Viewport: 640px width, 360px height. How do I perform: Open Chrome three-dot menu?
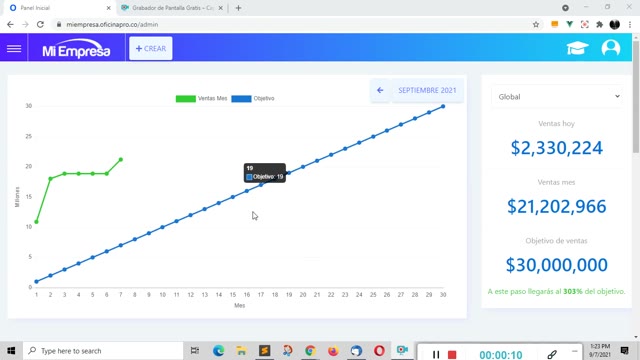click(x=630, y=24)
